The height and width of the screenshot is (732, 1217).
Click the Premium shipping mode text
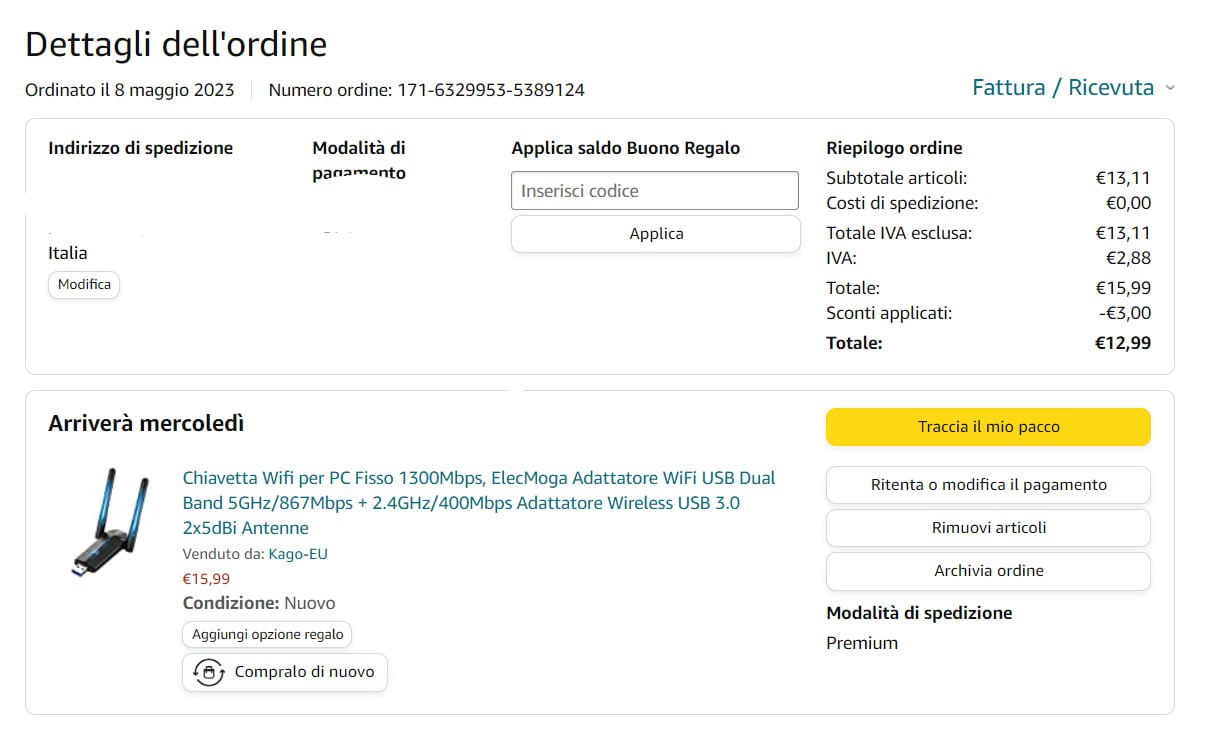click(862, 643)
